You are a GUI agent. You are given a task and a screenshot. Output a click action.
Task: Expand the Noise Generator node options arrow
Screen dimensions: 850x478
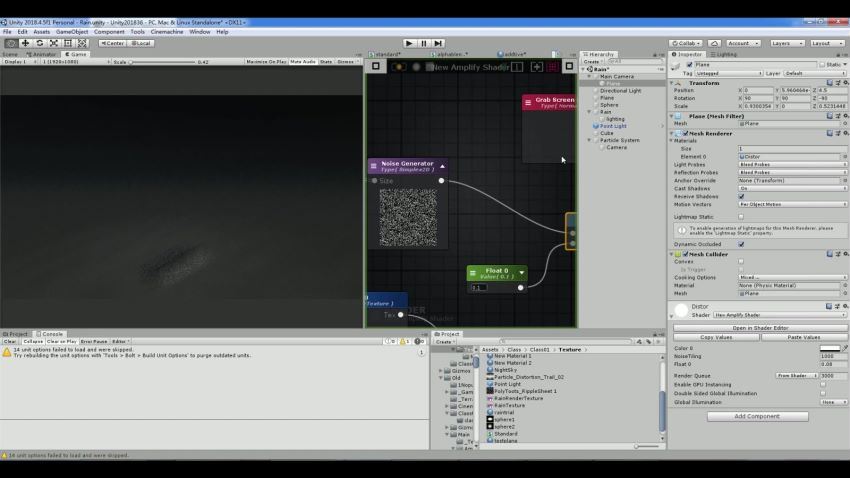pos(442,166)
